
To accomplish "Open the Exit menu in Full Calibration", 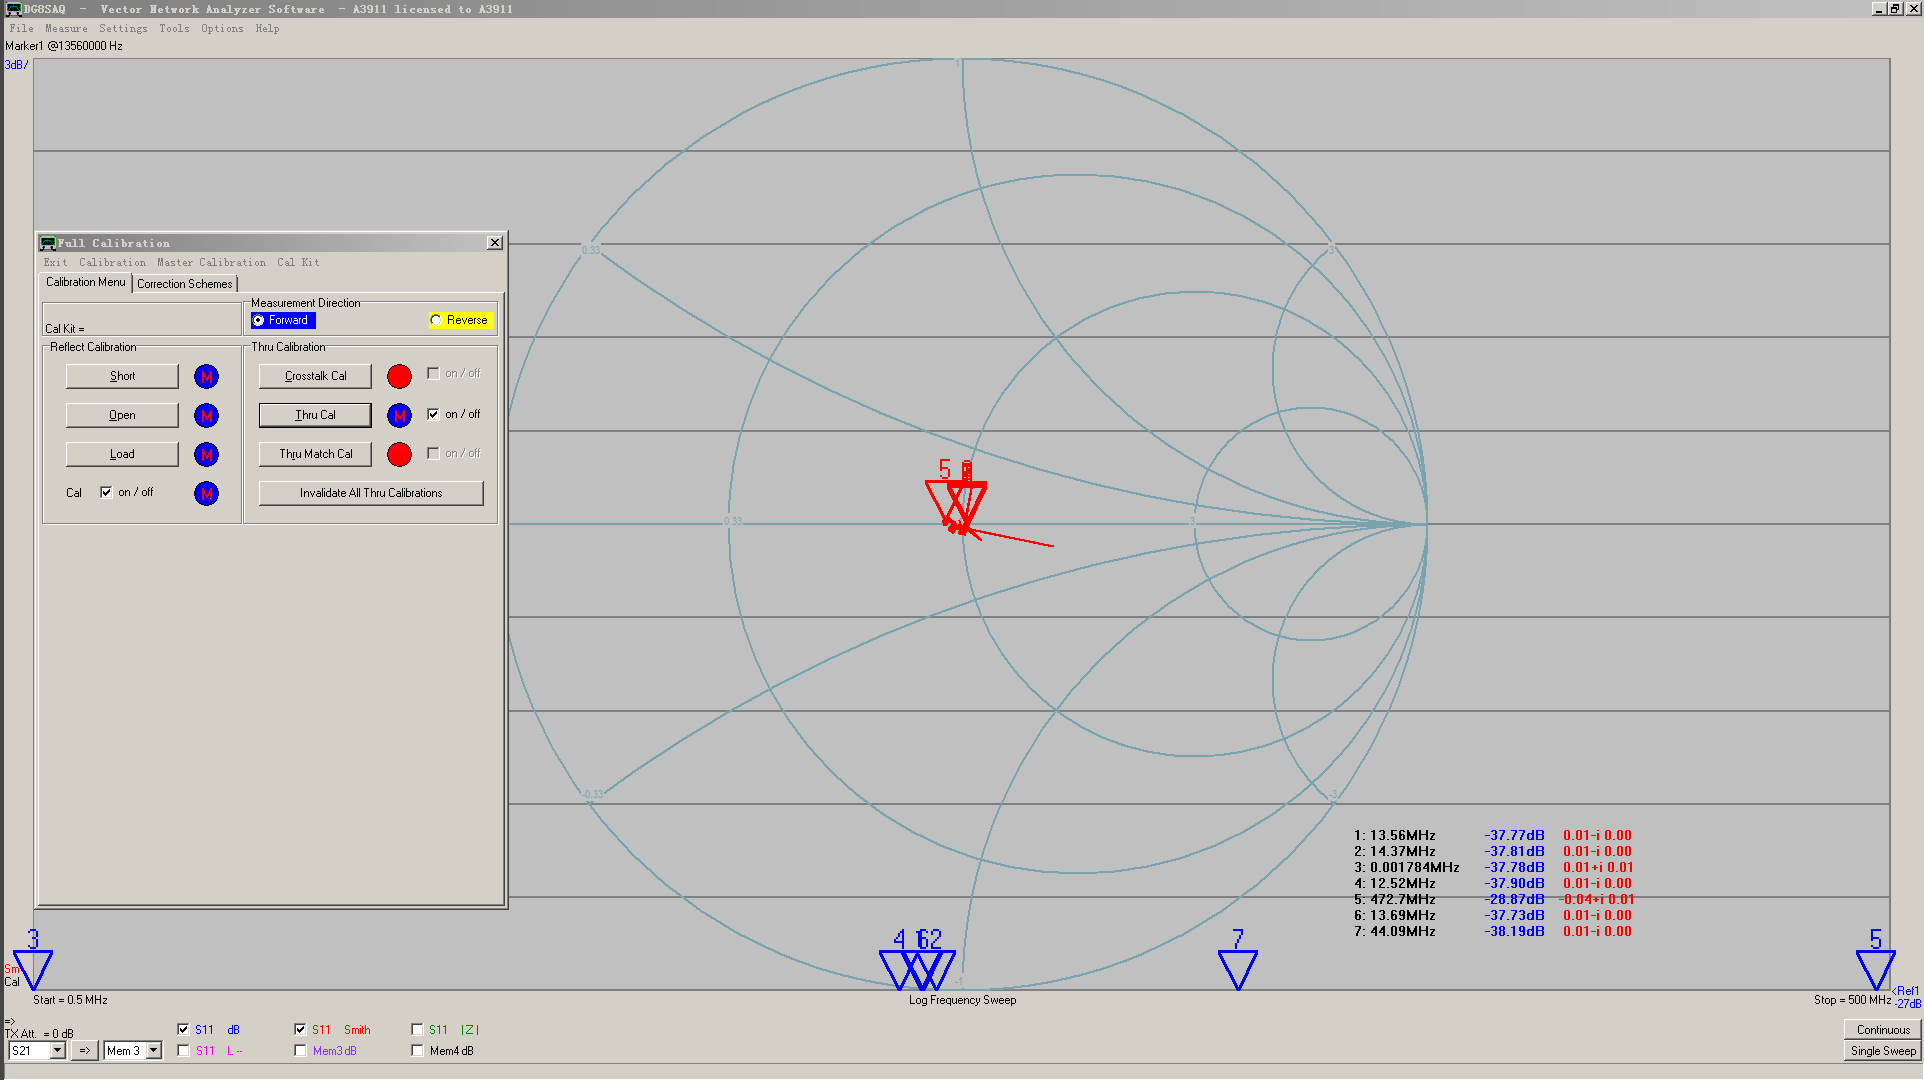I will pos(55,262).
